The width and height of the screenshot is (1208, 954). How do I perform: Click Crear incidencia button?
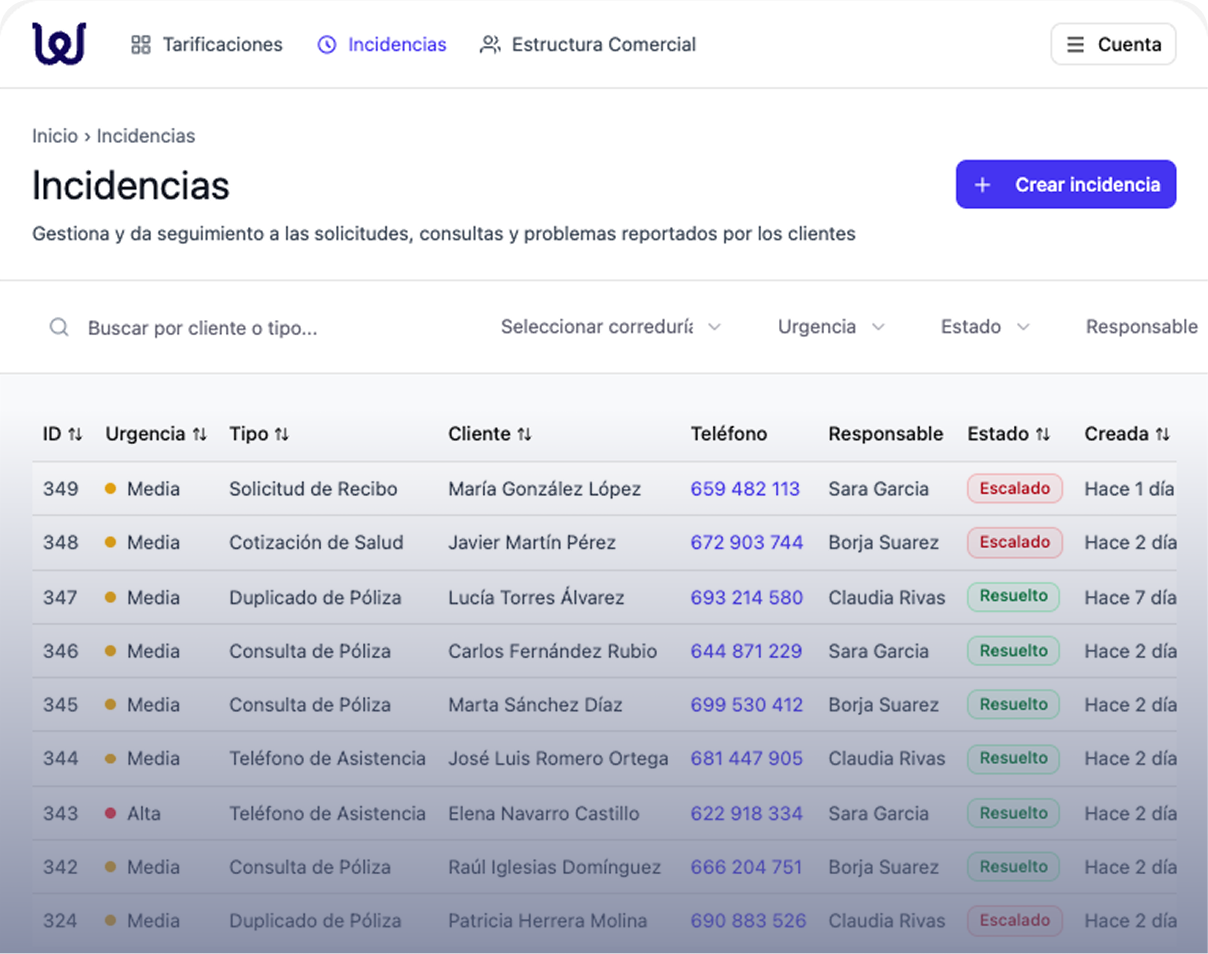[x=1066, y=185]
